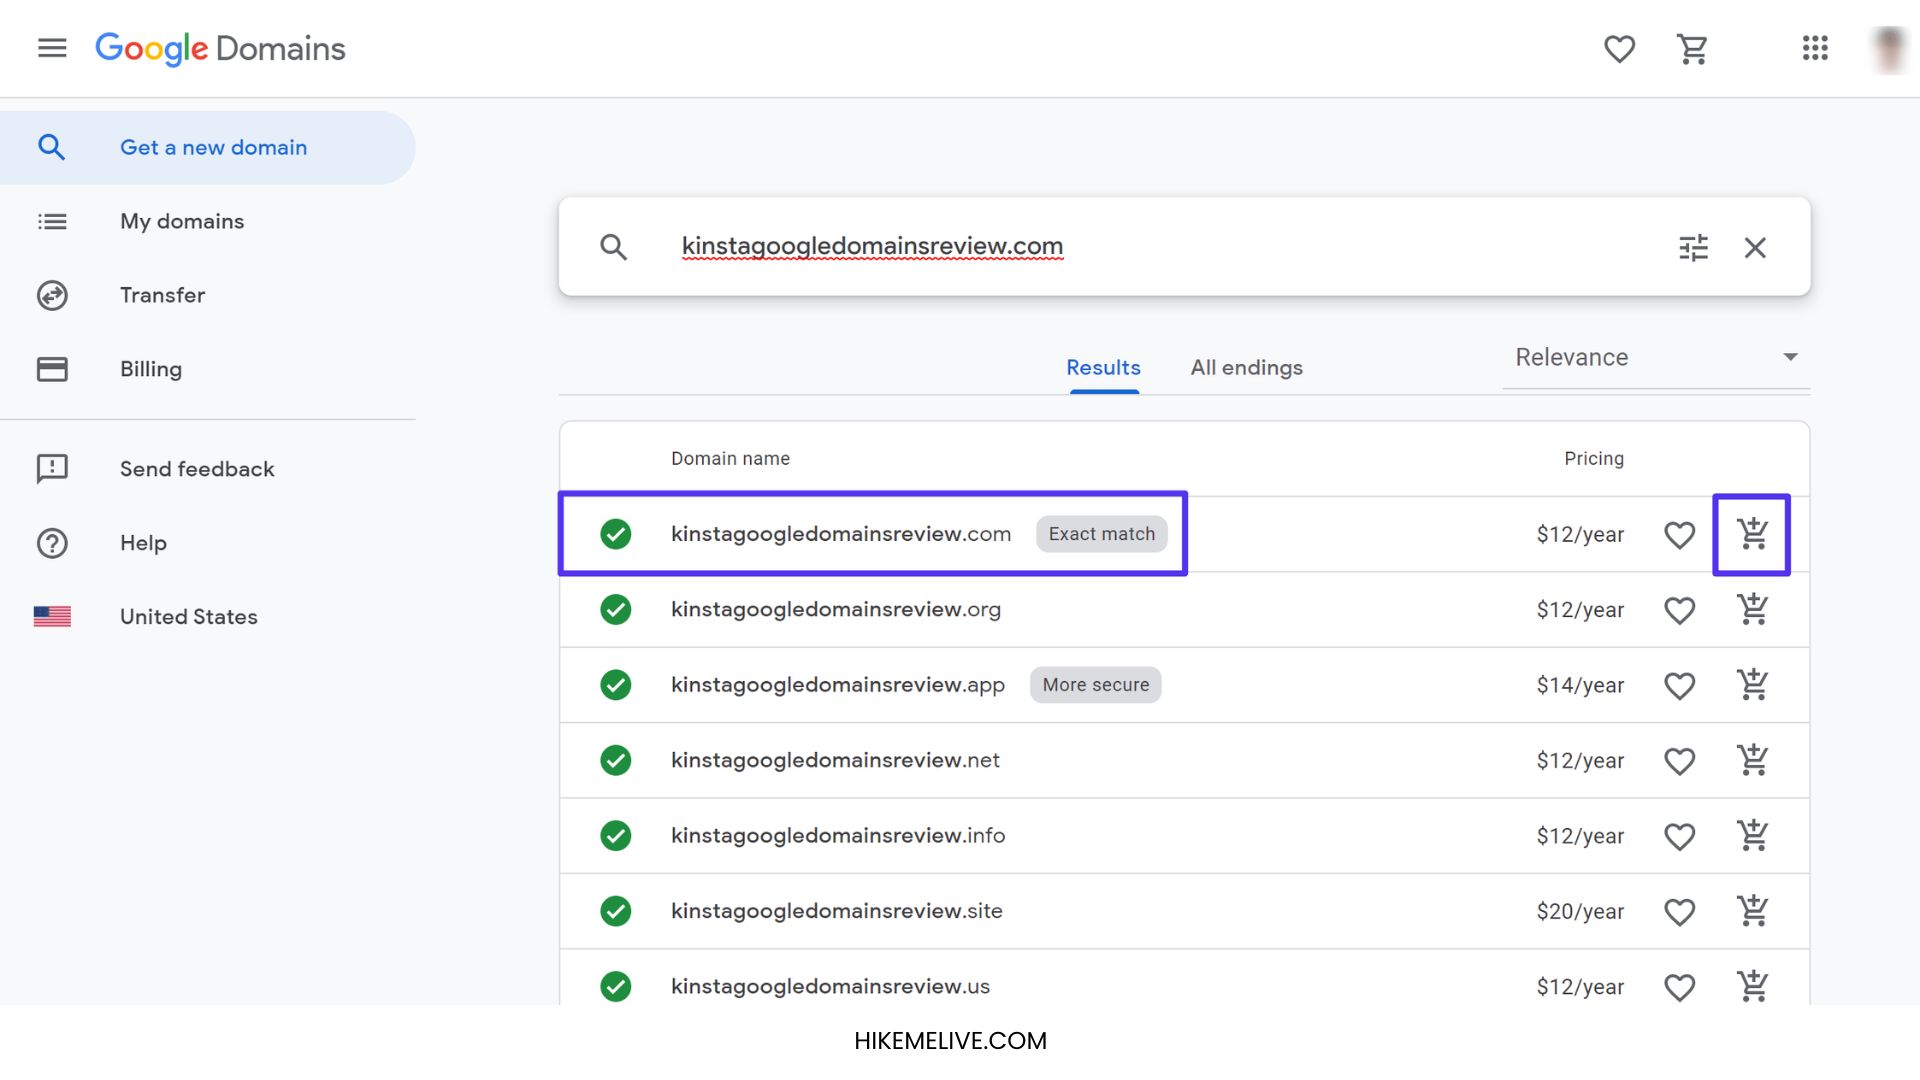Switch to Results tab
The image size is (1920, 1080).
point(1104,368)
